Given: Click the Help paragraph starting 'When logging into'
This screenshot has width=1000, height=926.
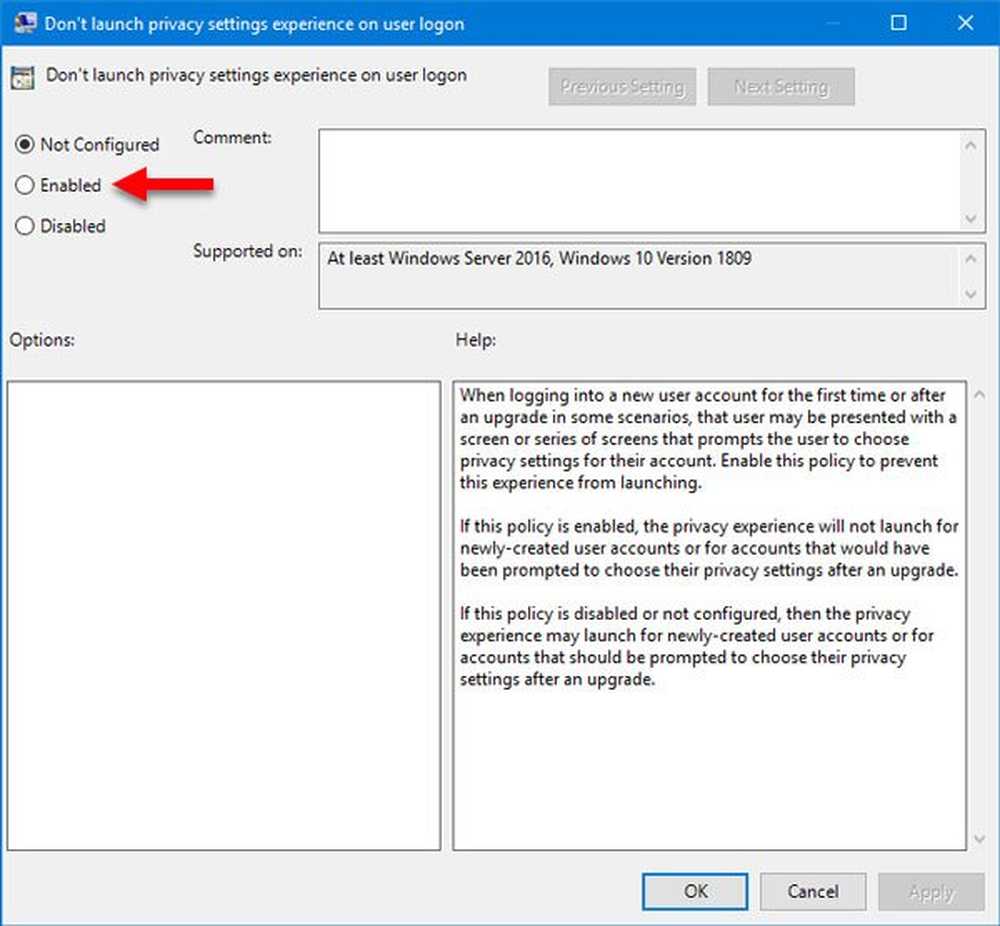Looking at the screenshot, I should click(x=708, y=439).
